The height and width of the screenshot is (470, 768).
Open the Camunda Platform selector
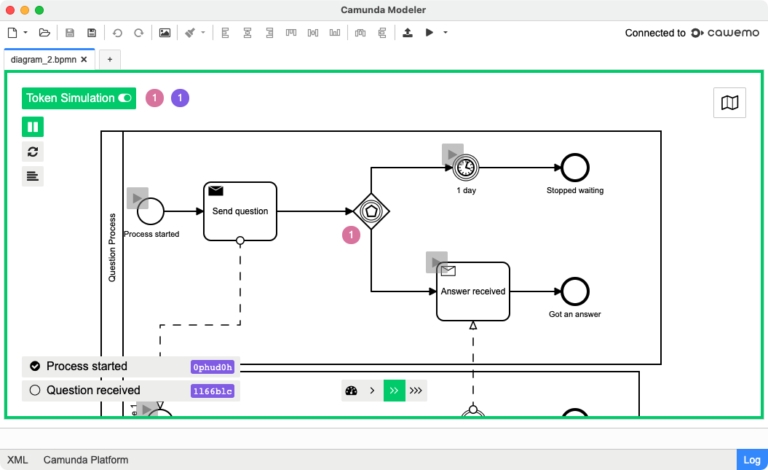(86, 460)
